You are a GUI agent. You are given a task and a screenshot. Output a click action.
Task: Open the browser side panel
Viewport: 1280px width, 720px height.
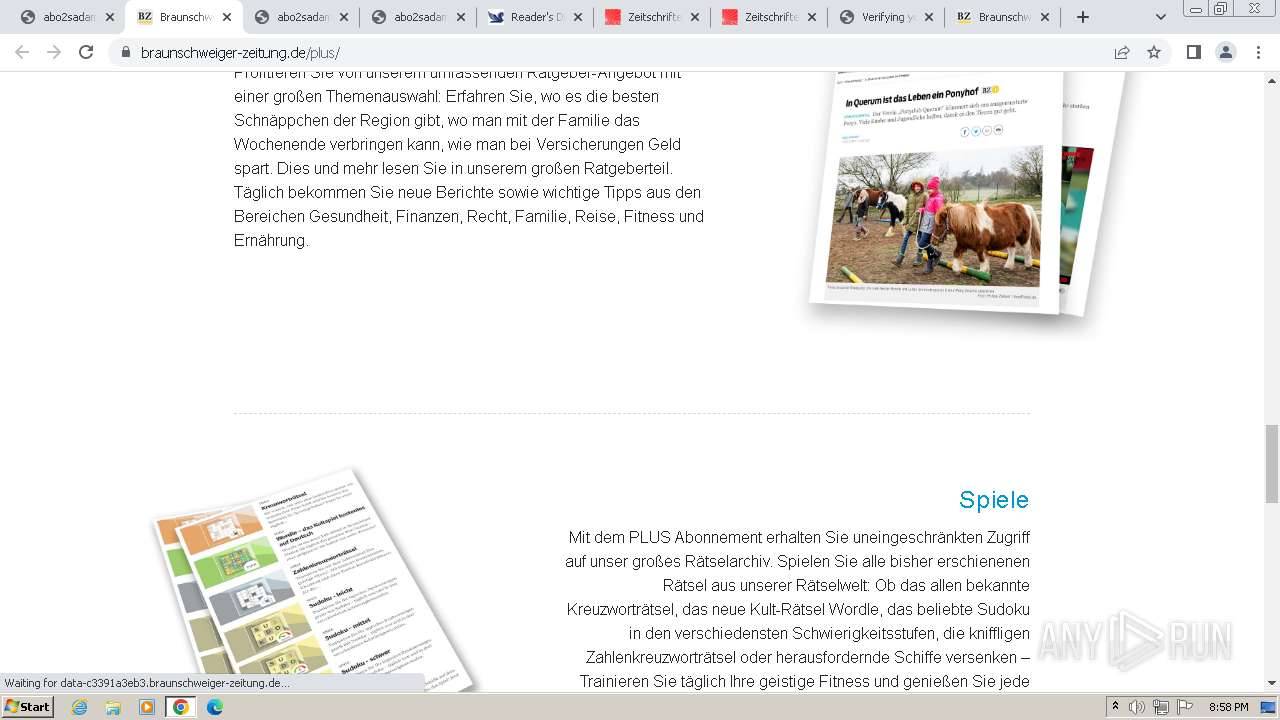coord(1193,52)
